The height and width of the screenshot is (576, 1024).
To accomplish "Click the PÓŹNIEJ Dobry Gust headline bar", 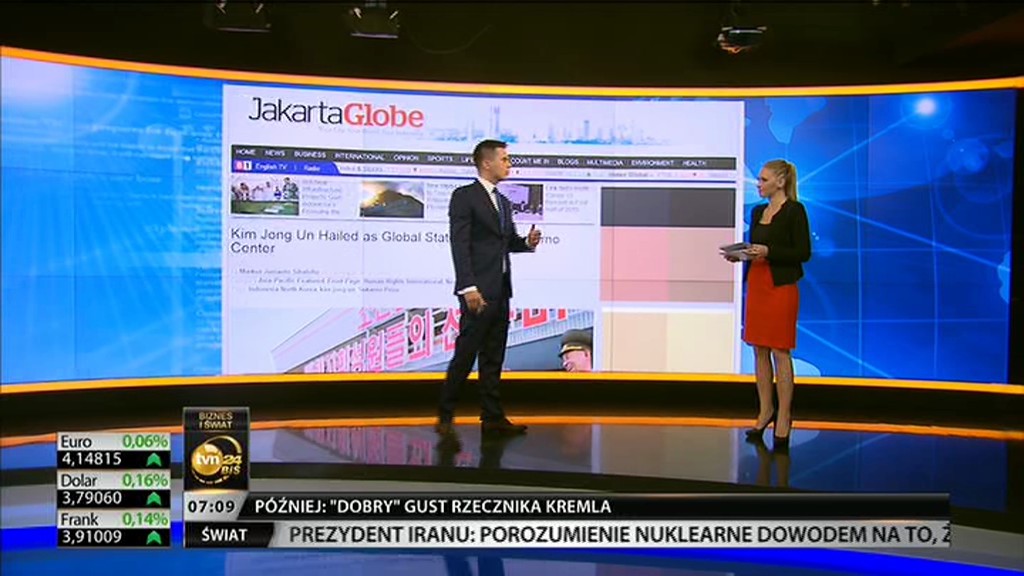I will point(599,507).
